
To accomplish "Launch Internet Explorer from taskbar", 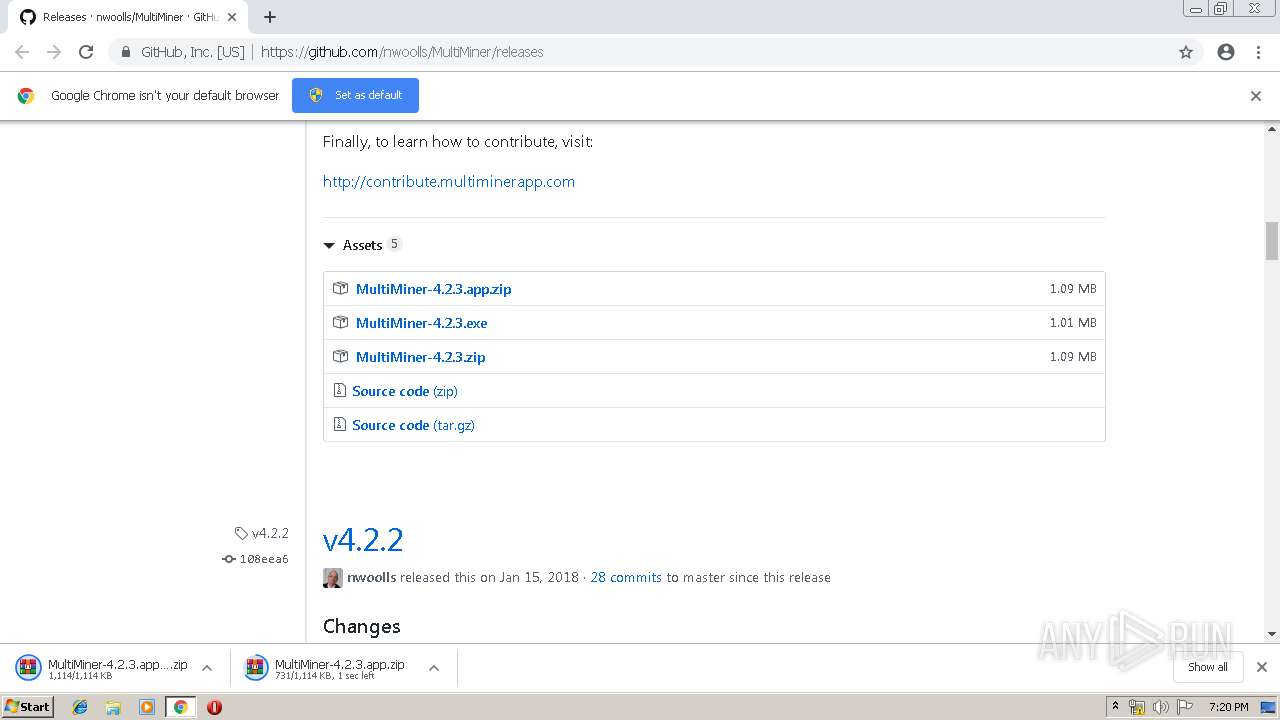I will (80, 707).
